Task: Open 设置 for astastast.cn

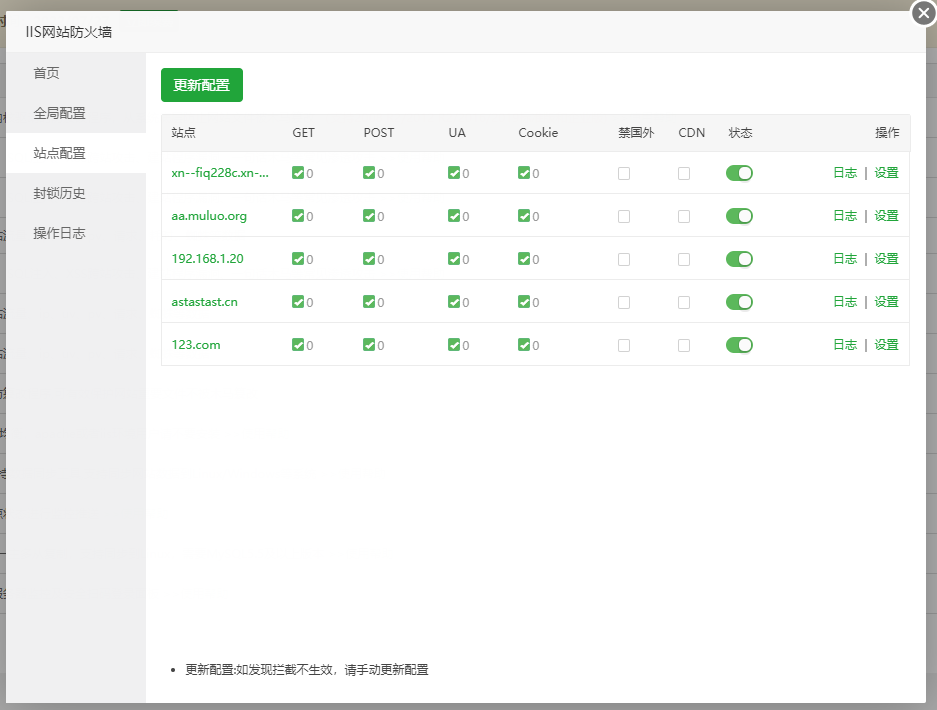Action: tap(886, 302)
